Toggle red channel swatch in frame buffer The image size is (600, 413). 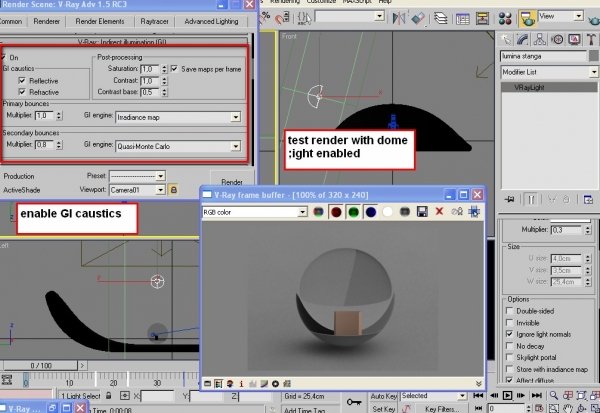(x=336, y=212)
